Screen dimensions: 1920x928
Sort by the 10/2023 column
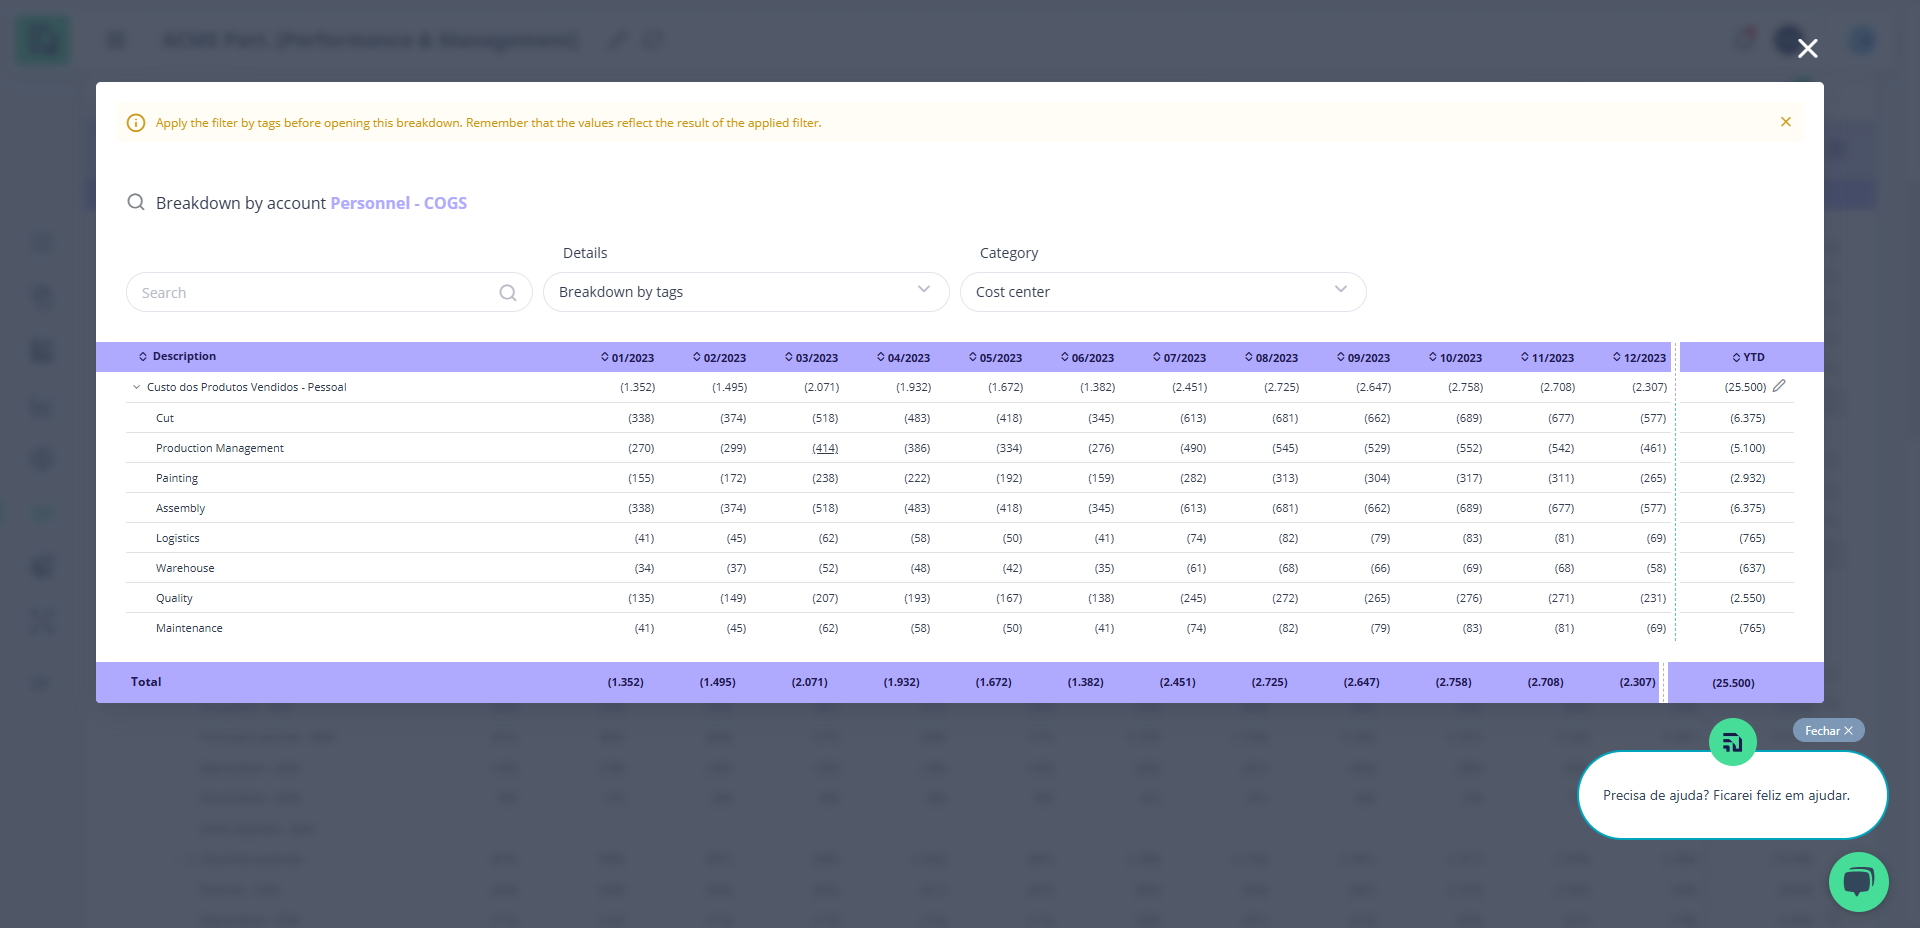[1455, 358]
